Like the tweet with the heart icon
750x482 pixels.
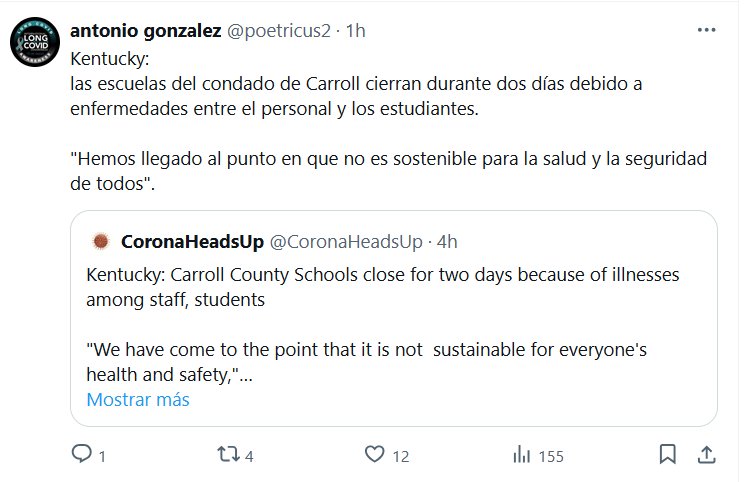point(374,455)
